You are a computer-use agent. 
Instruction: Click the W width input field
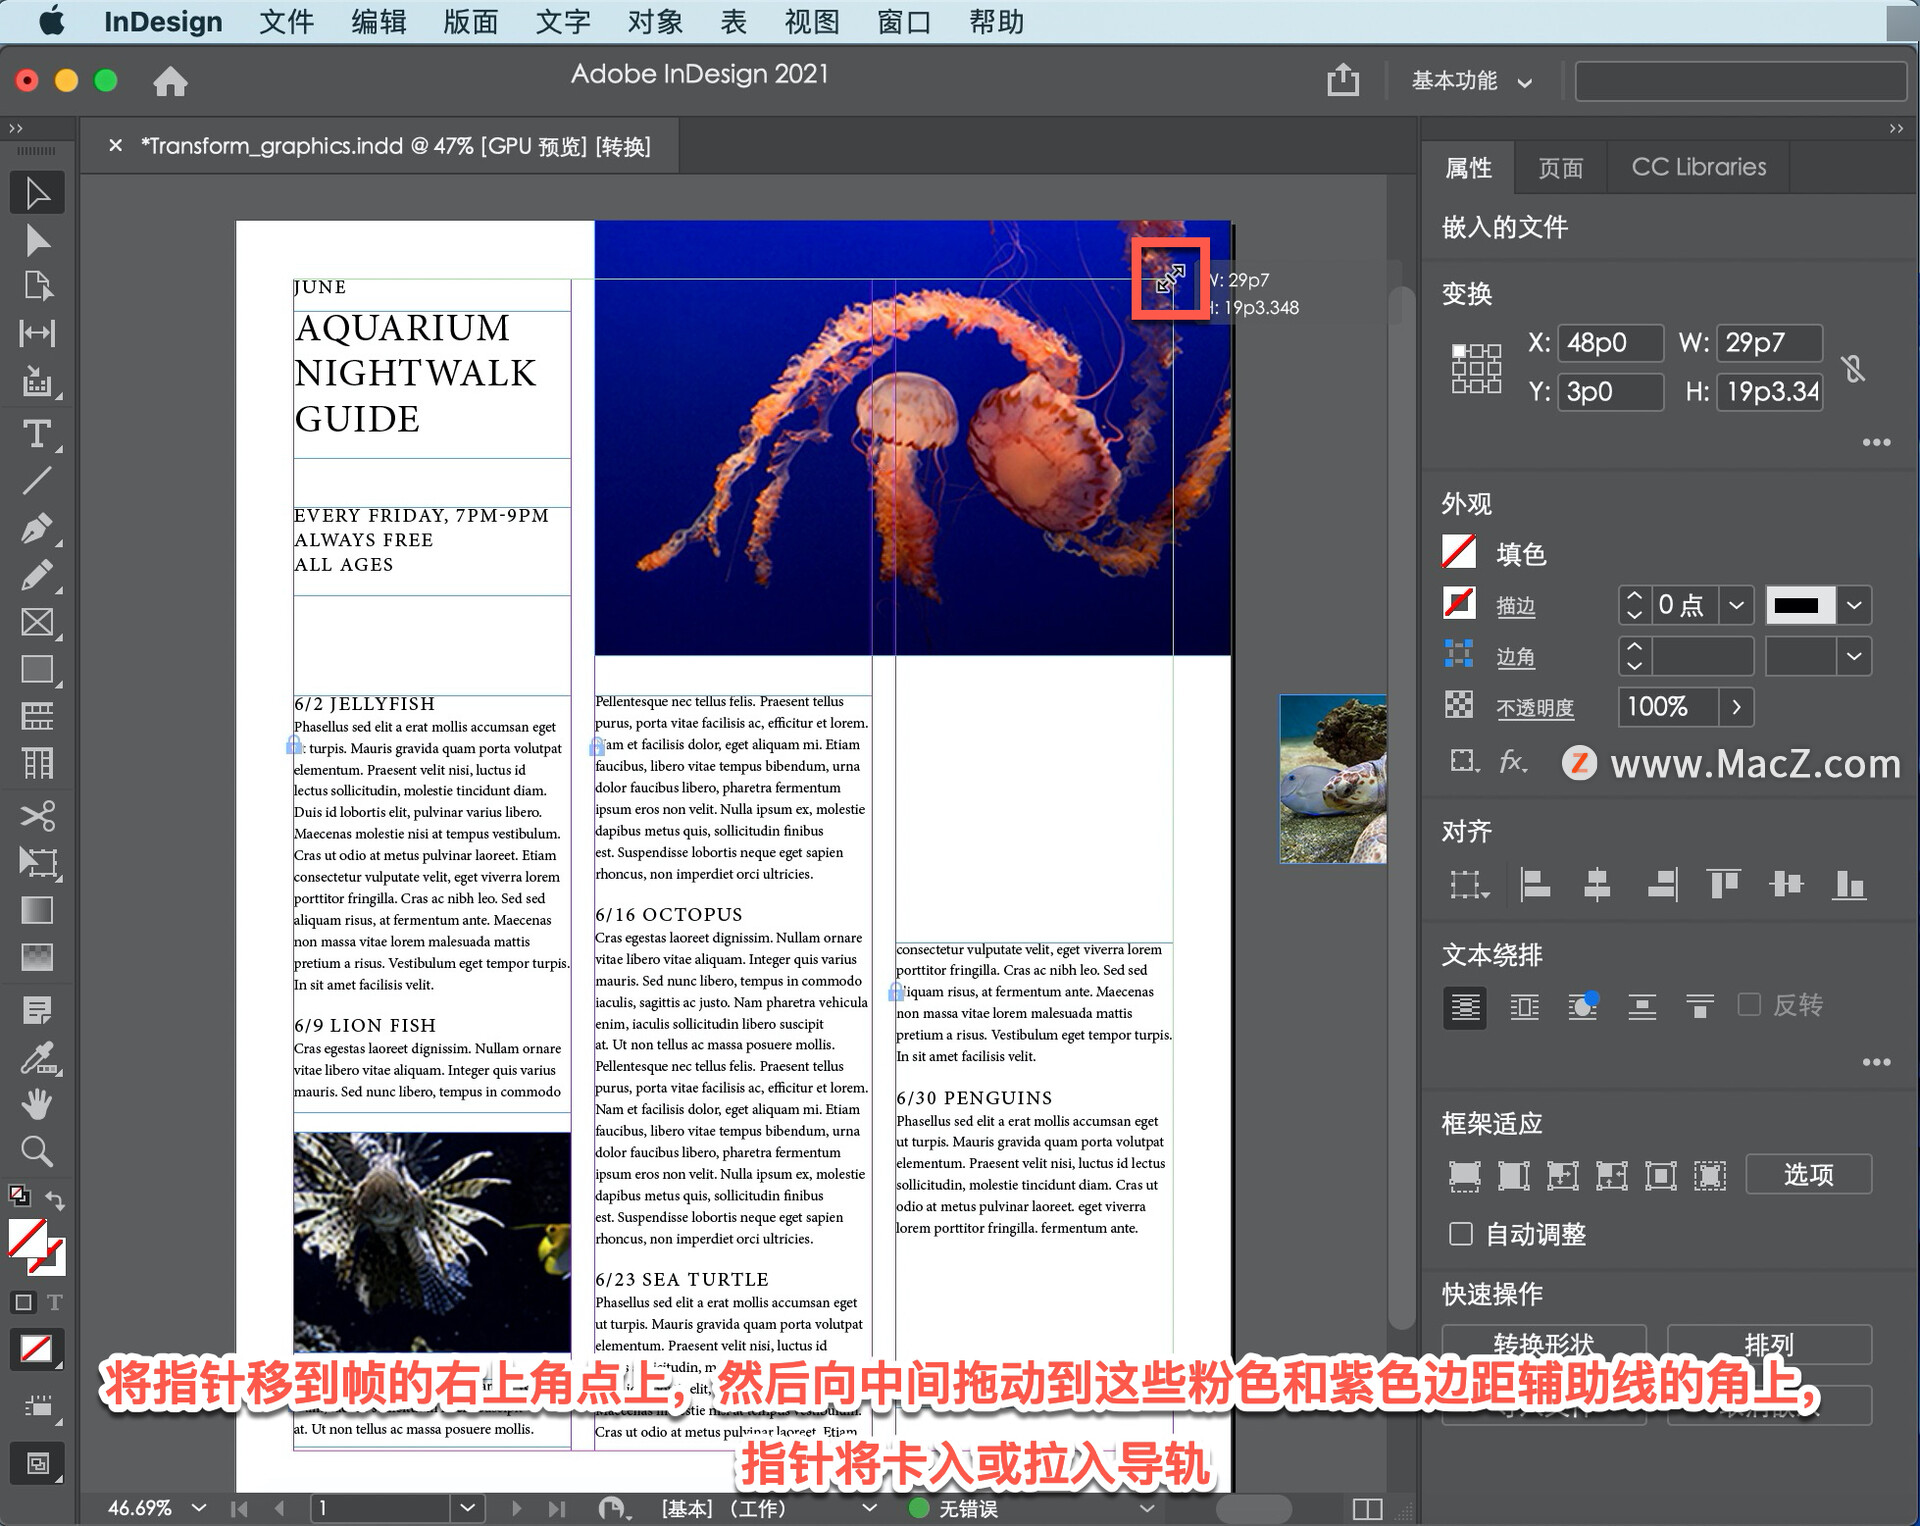[1768, 343]
